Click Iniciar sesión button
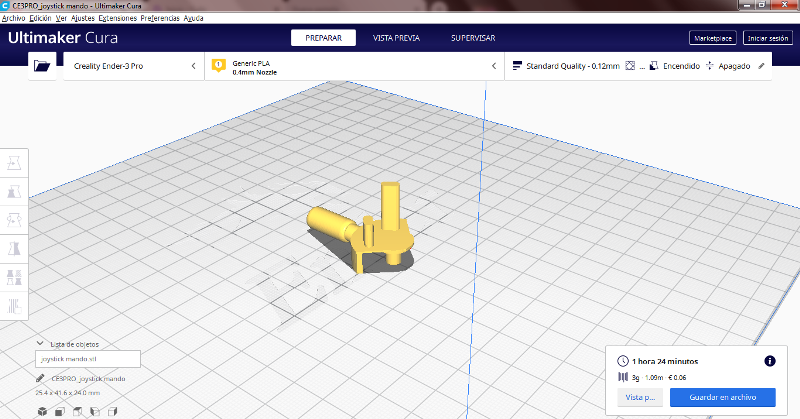This screenshot has width=800, height=419. tap(768, 38)
